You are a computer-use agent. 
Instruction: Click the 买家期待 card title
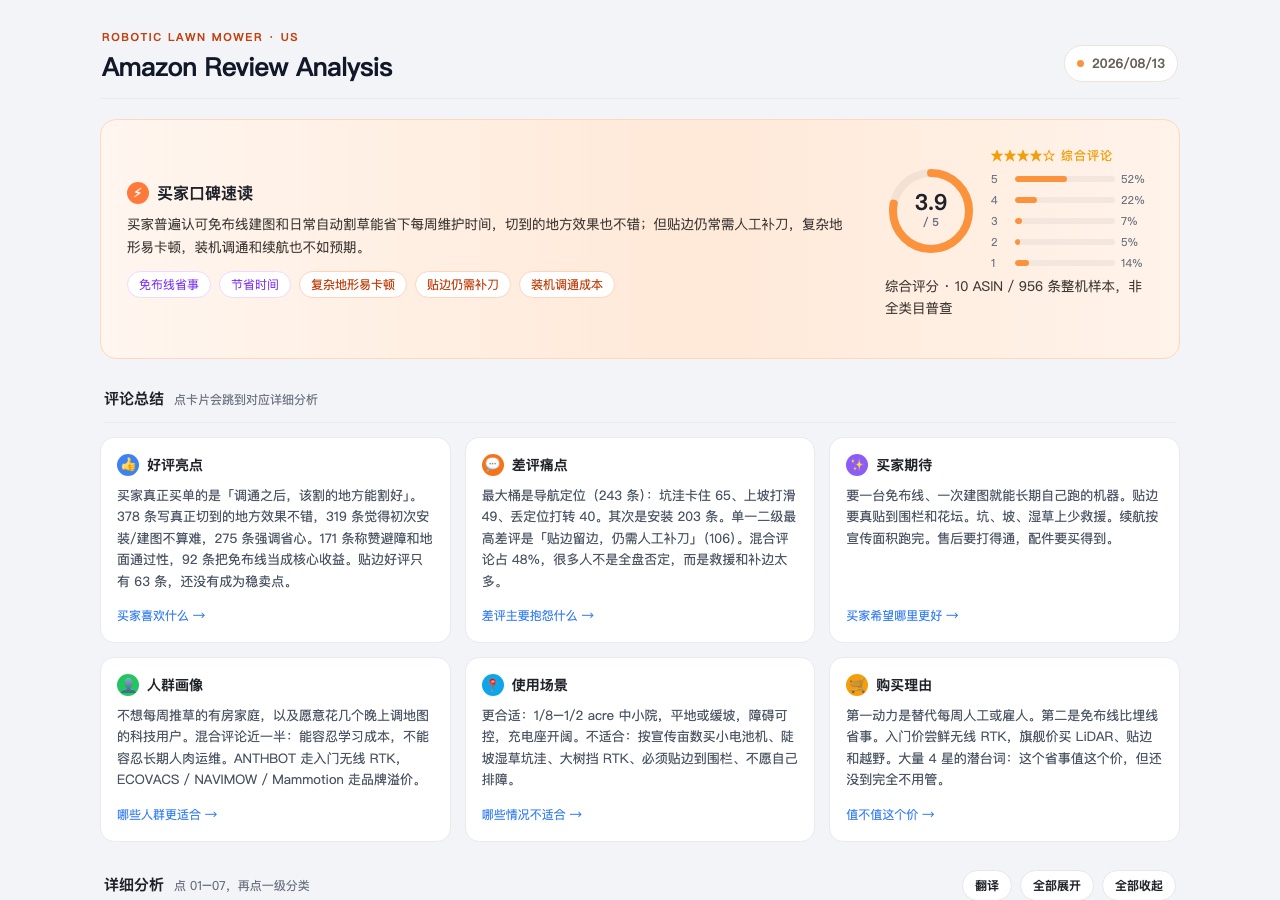point(904,465)
